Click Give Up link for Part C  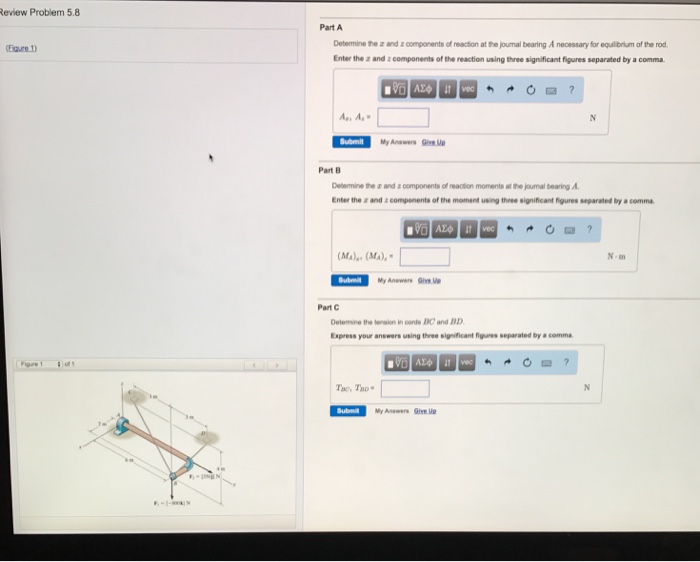[425, 411]
